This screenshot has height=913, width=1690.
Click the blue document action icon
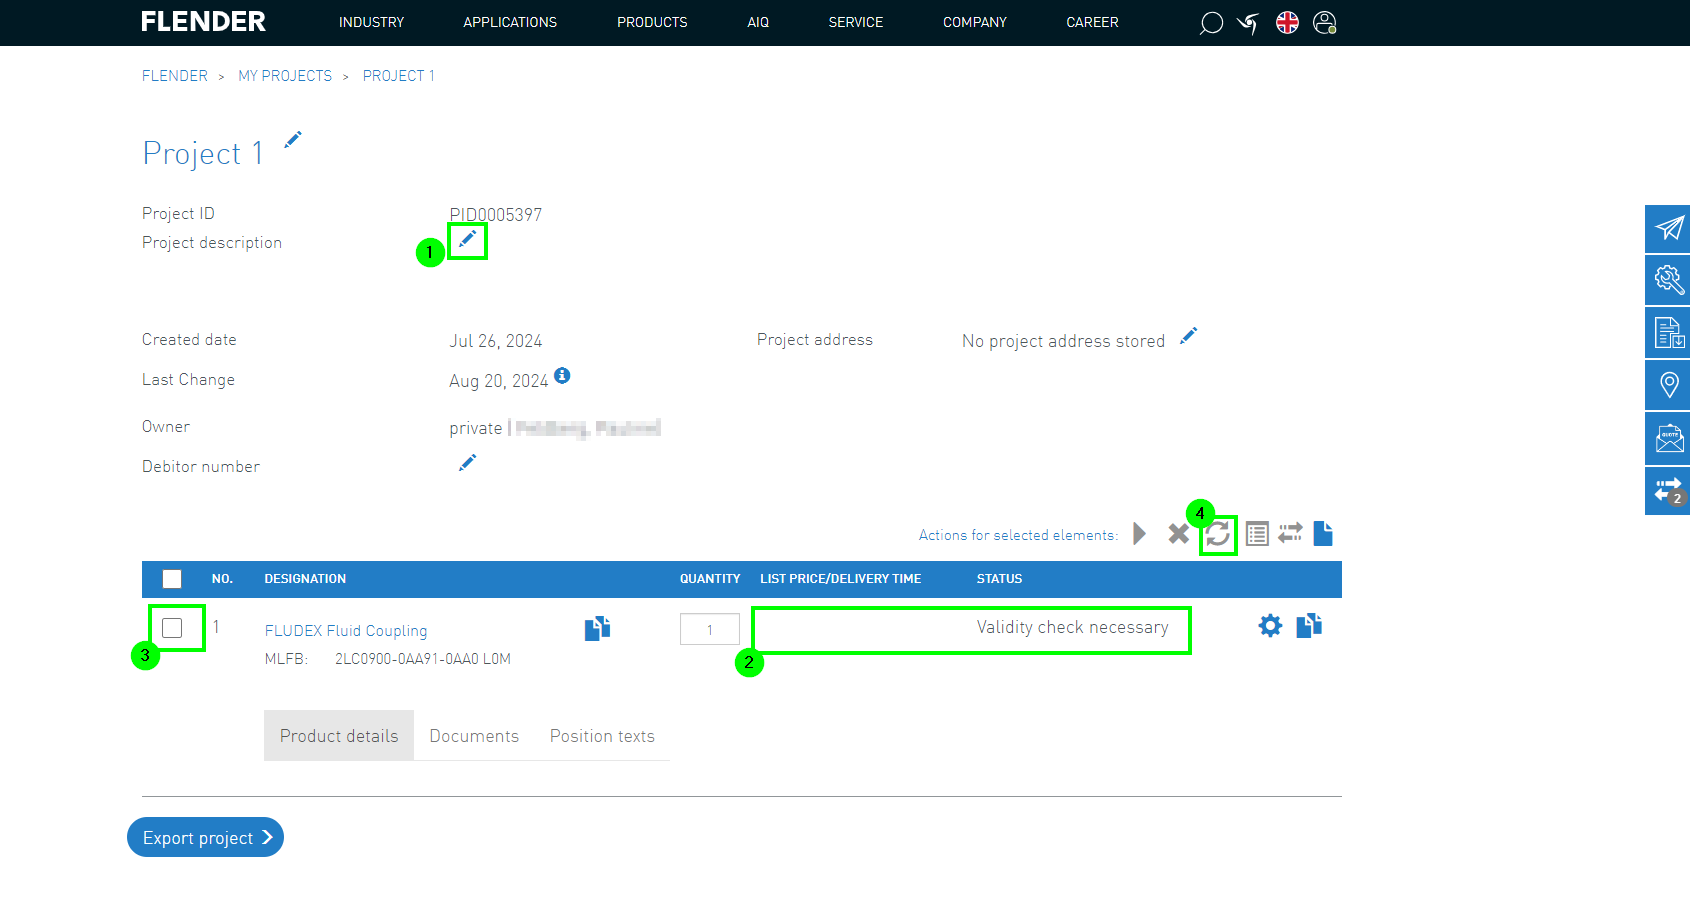(x=1323, y=534)
